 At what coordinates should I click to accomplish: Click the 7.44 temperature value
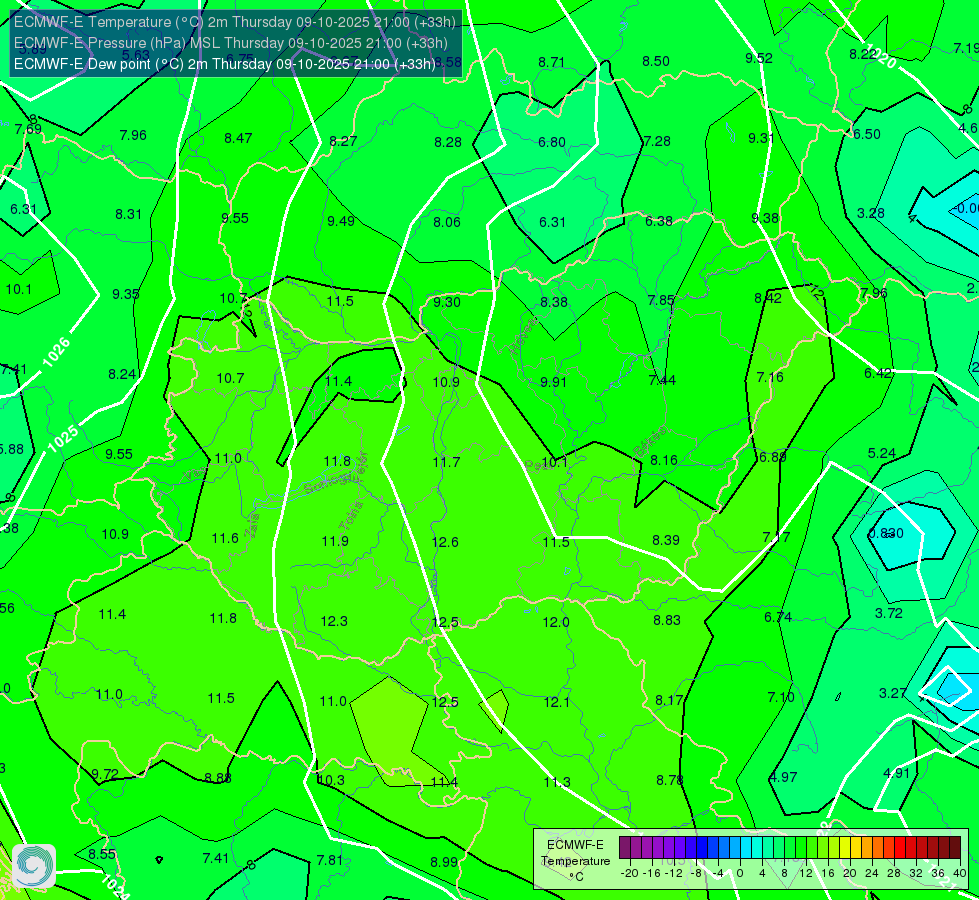click(662, 380)
